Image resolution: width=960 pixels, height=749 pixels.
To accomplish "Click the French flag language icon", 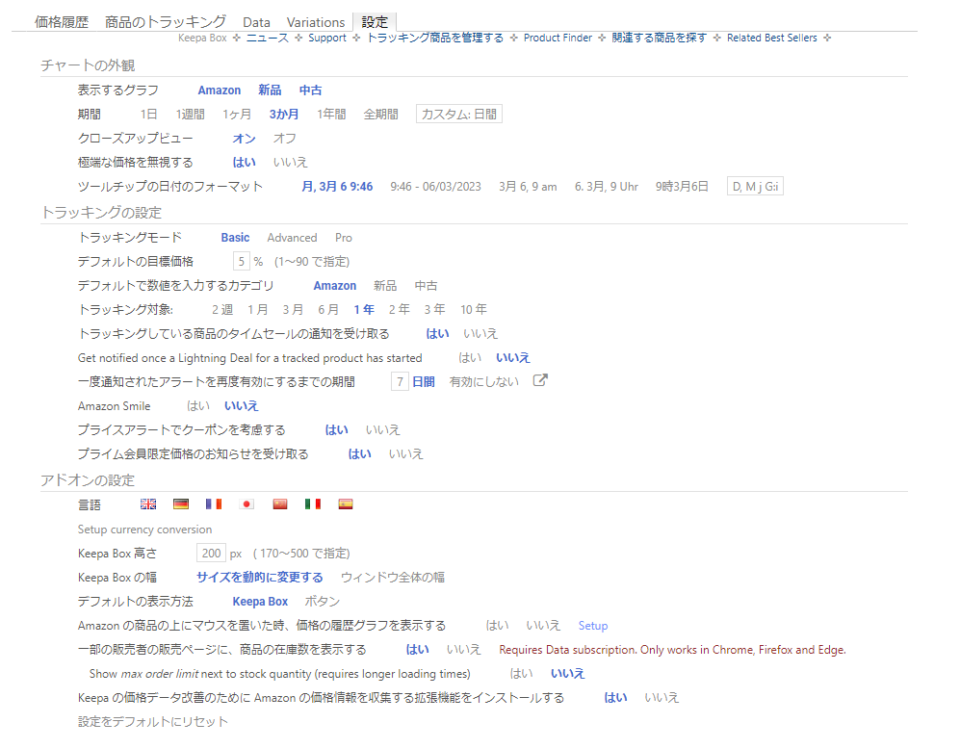I will [x=213, y=504].
